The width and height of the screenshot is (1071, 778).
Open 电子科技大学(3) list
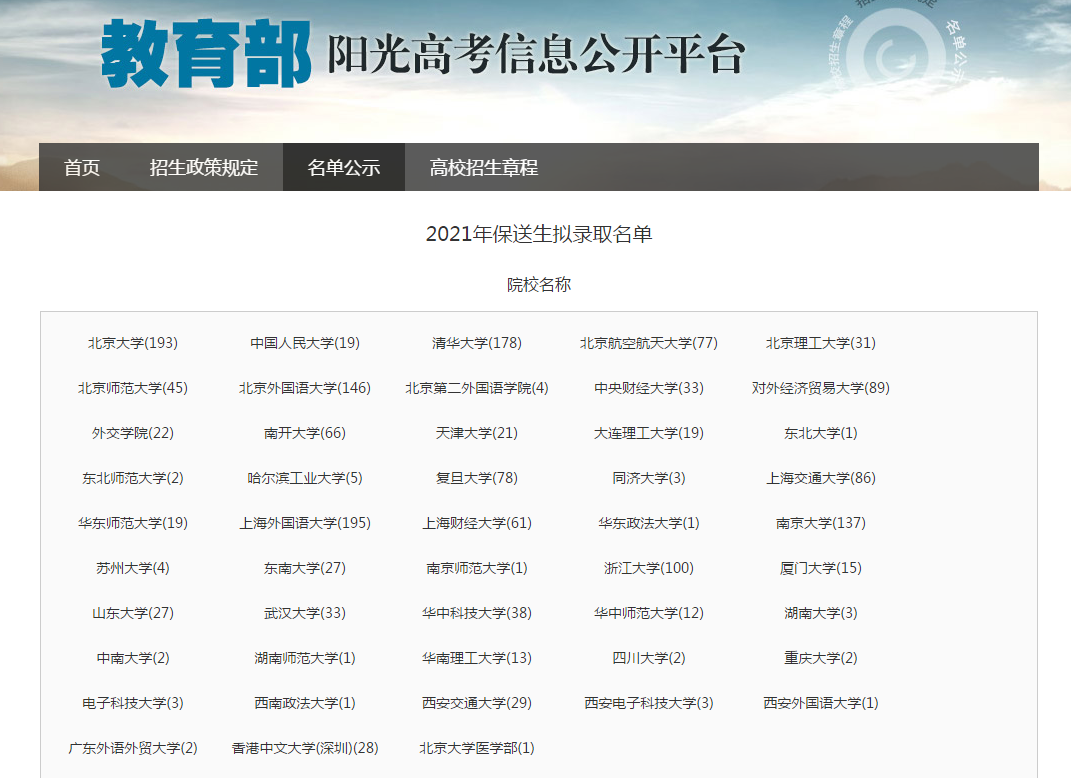pyautogui.click(x=133, y=704)
